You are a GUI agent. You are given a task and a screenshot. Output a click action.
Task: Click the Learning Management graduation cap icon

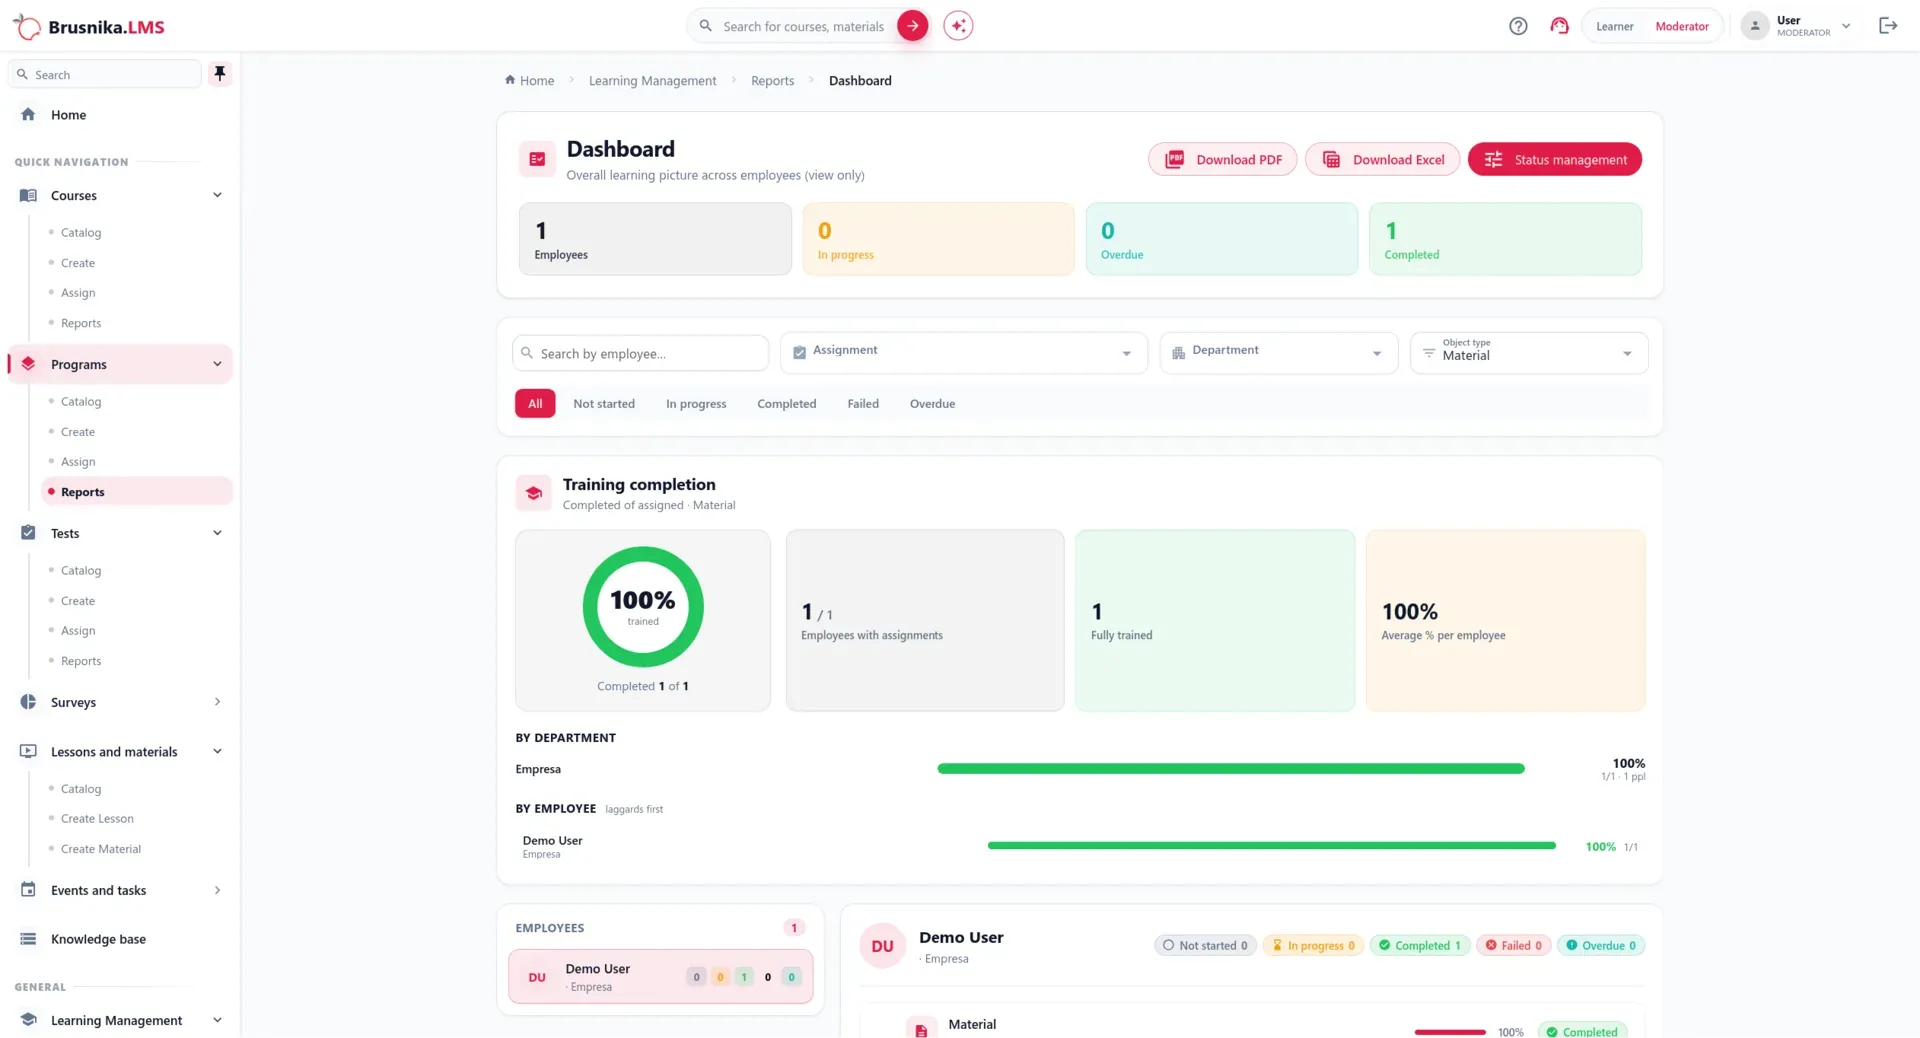click(28, 1020)
